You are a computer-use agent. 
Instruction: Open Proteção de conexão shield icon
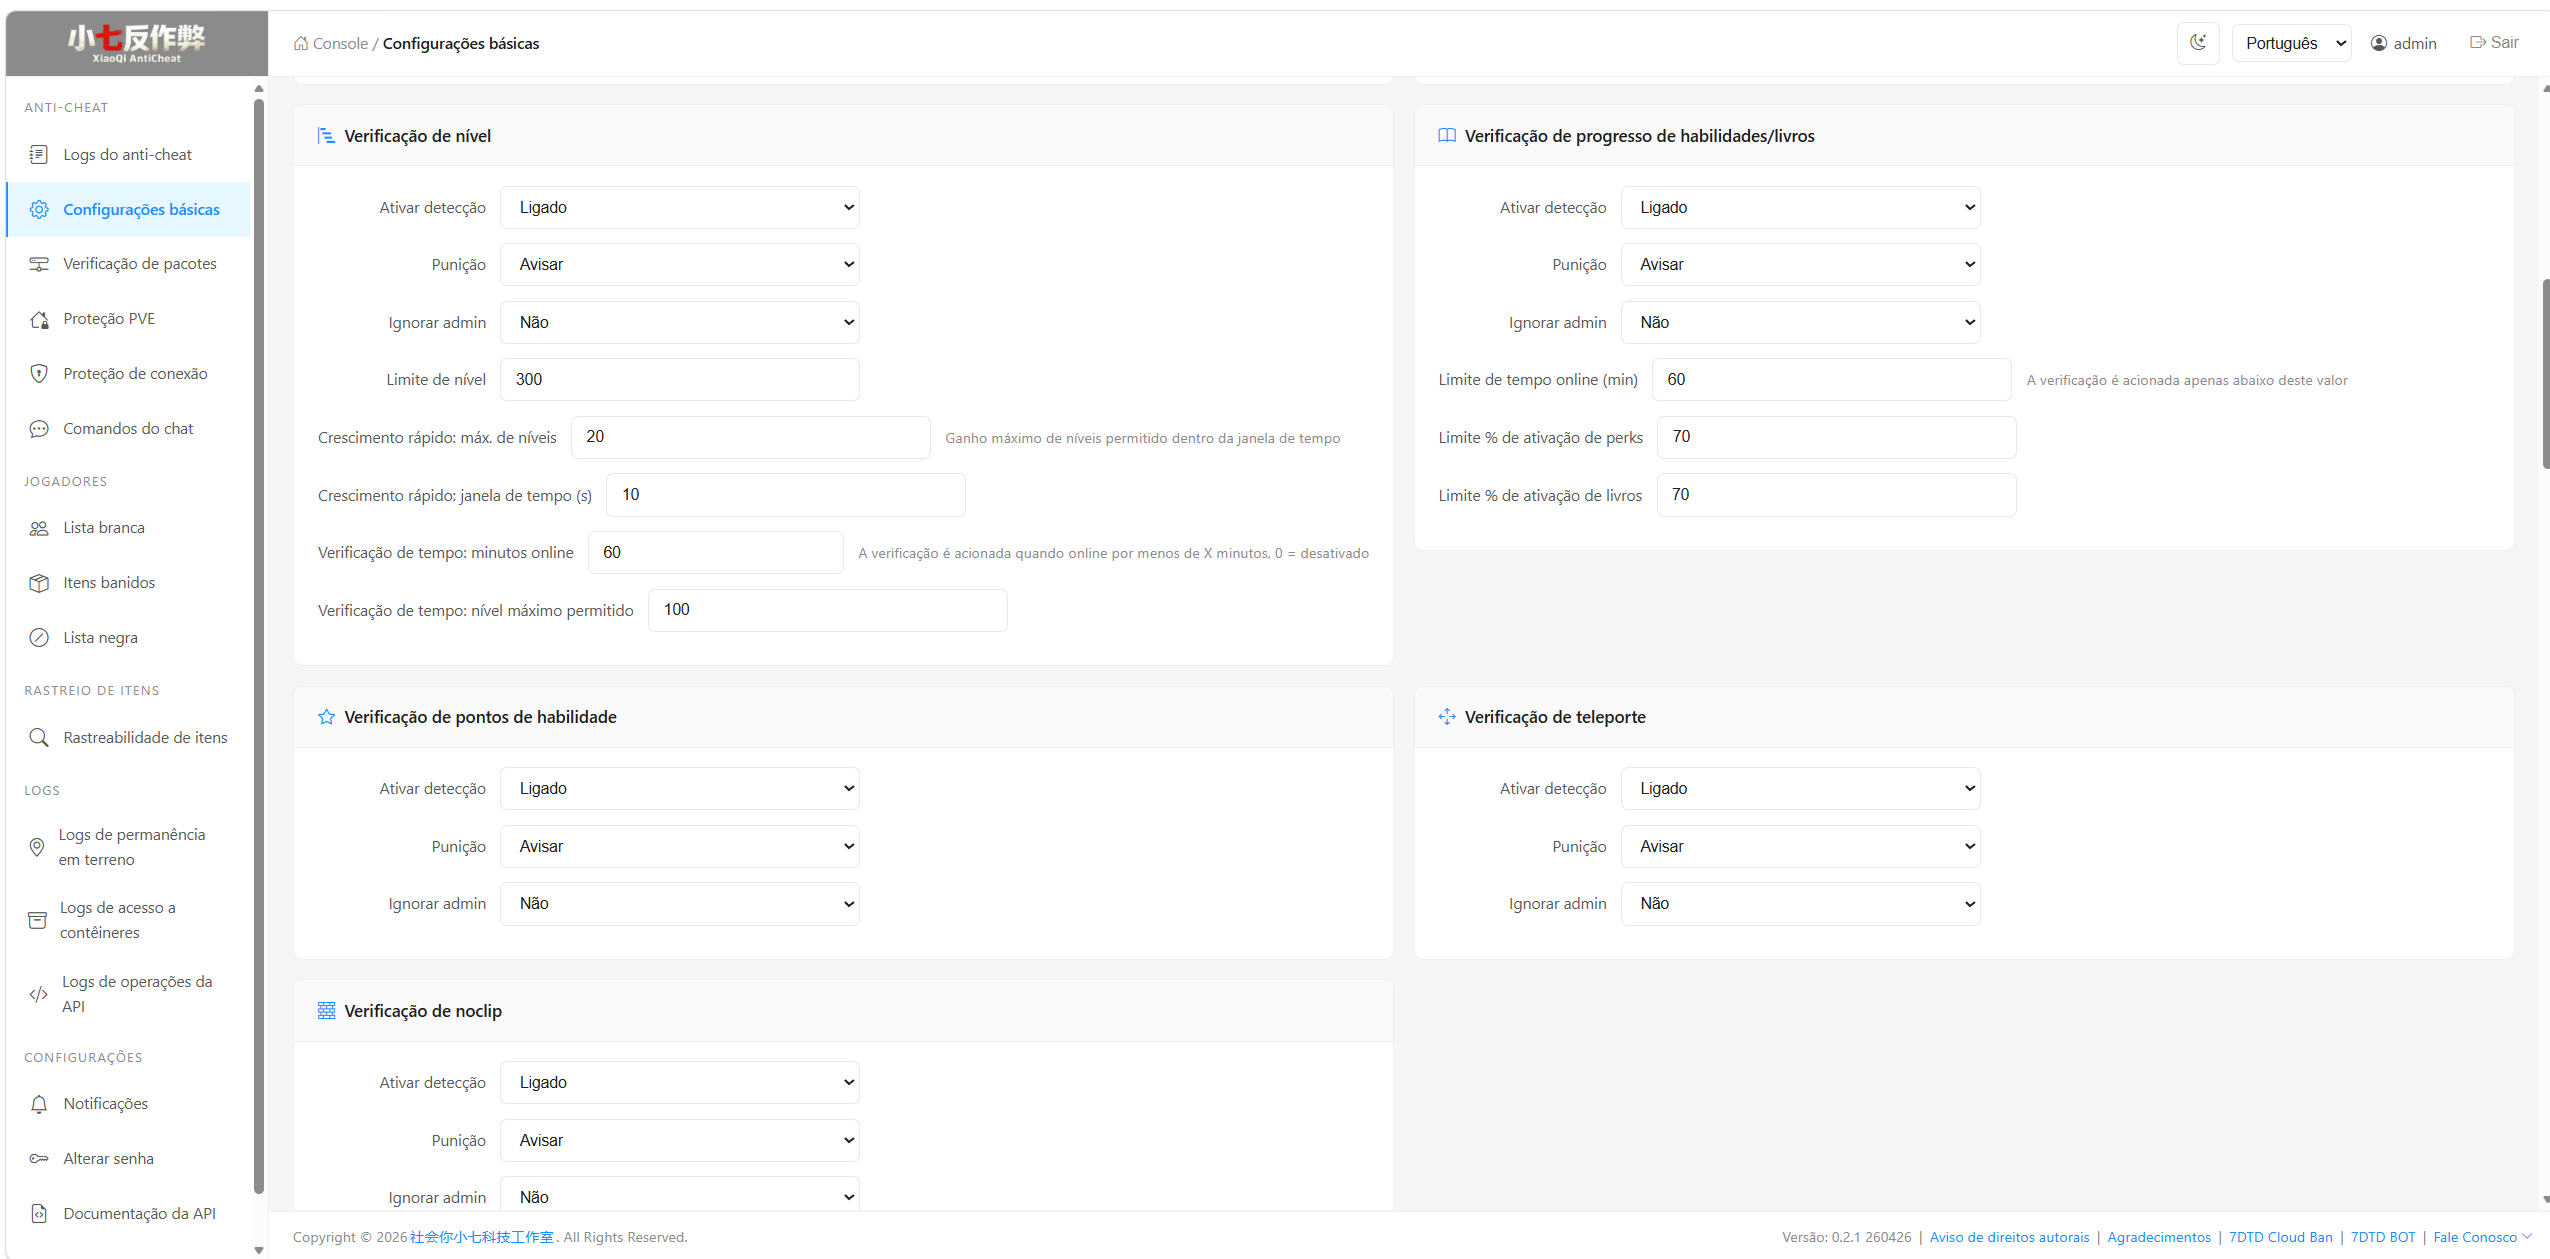click(x=39, y=374)
